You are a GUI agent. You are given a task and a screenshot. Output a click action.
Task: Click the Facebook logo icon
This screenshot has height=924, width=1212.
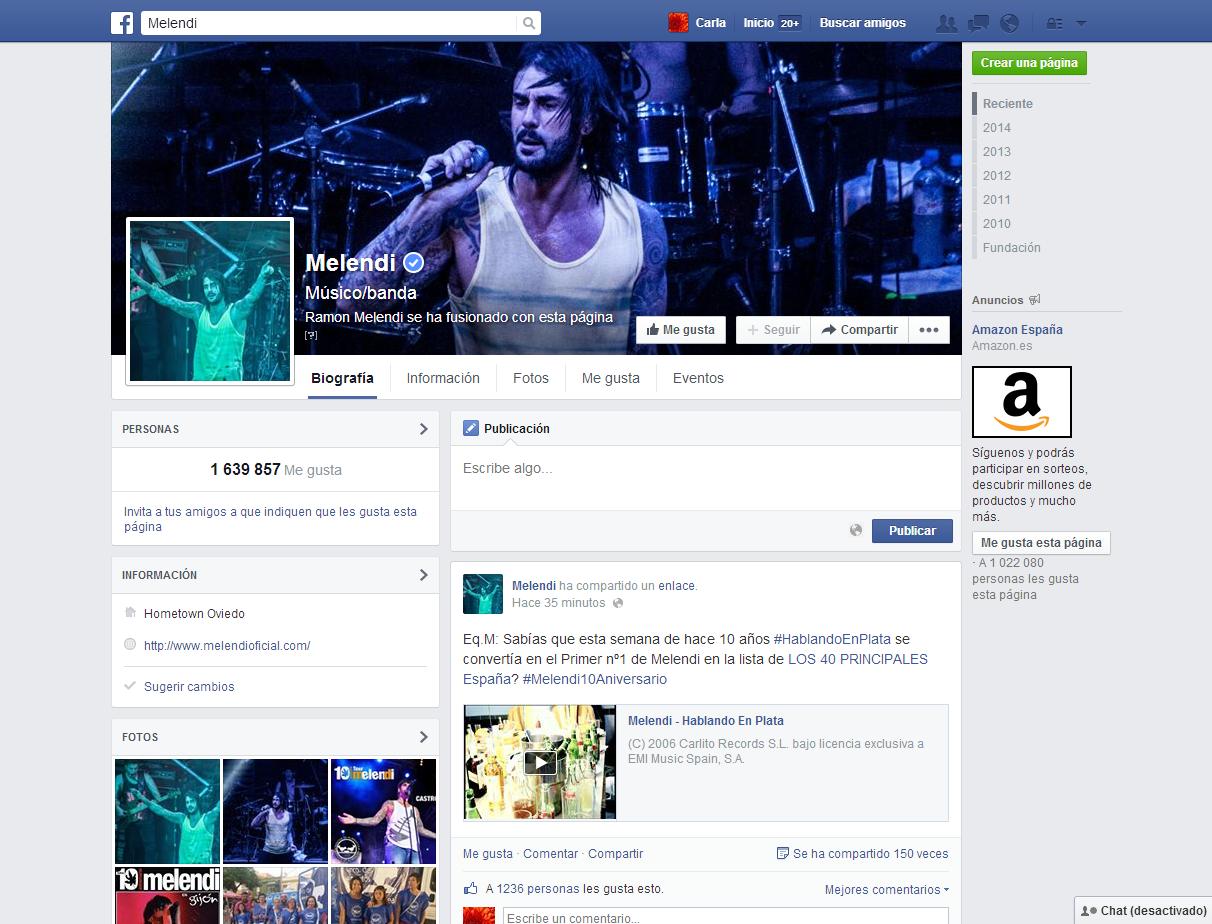point(122,23)
